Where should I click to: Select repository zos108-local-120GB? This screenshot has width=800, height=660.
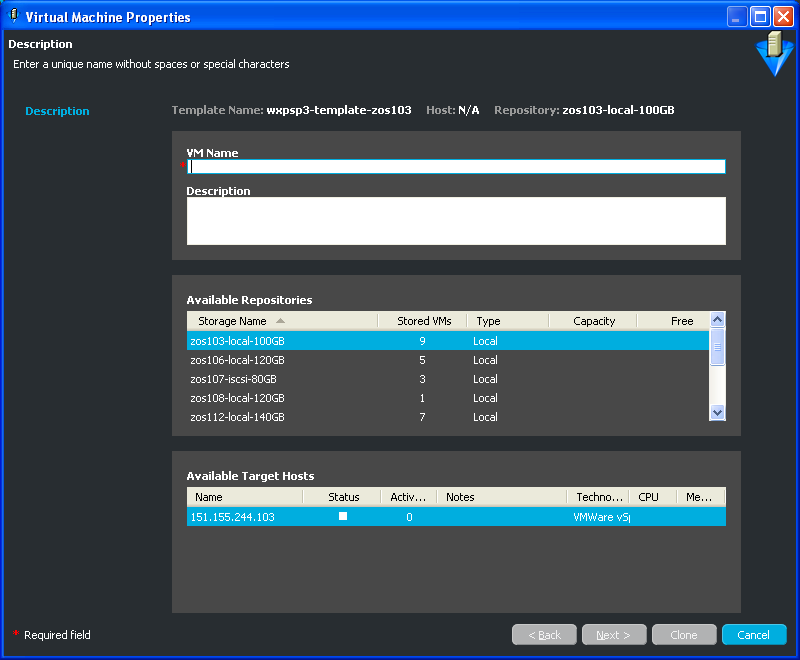pos(448,398)
